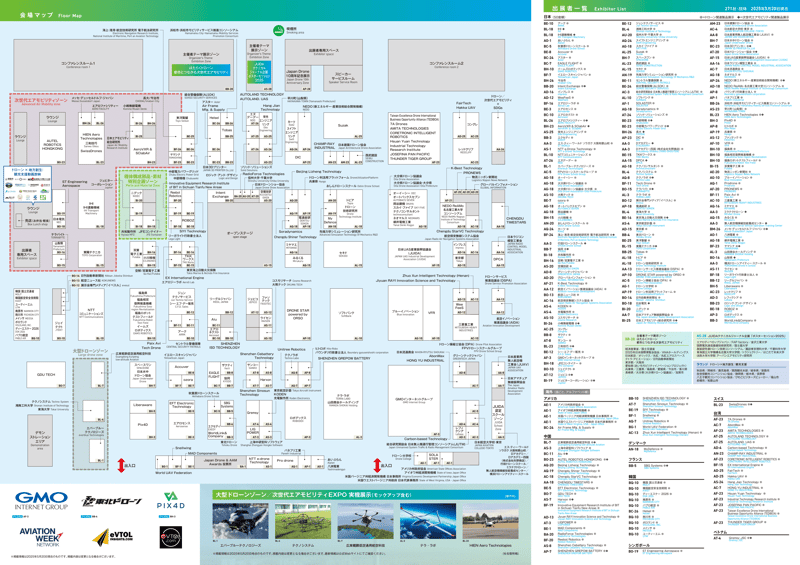Click the THUNDER TIGER GROUP entry
This screenshot has height=565, width=800.
(x=411, y=159)
